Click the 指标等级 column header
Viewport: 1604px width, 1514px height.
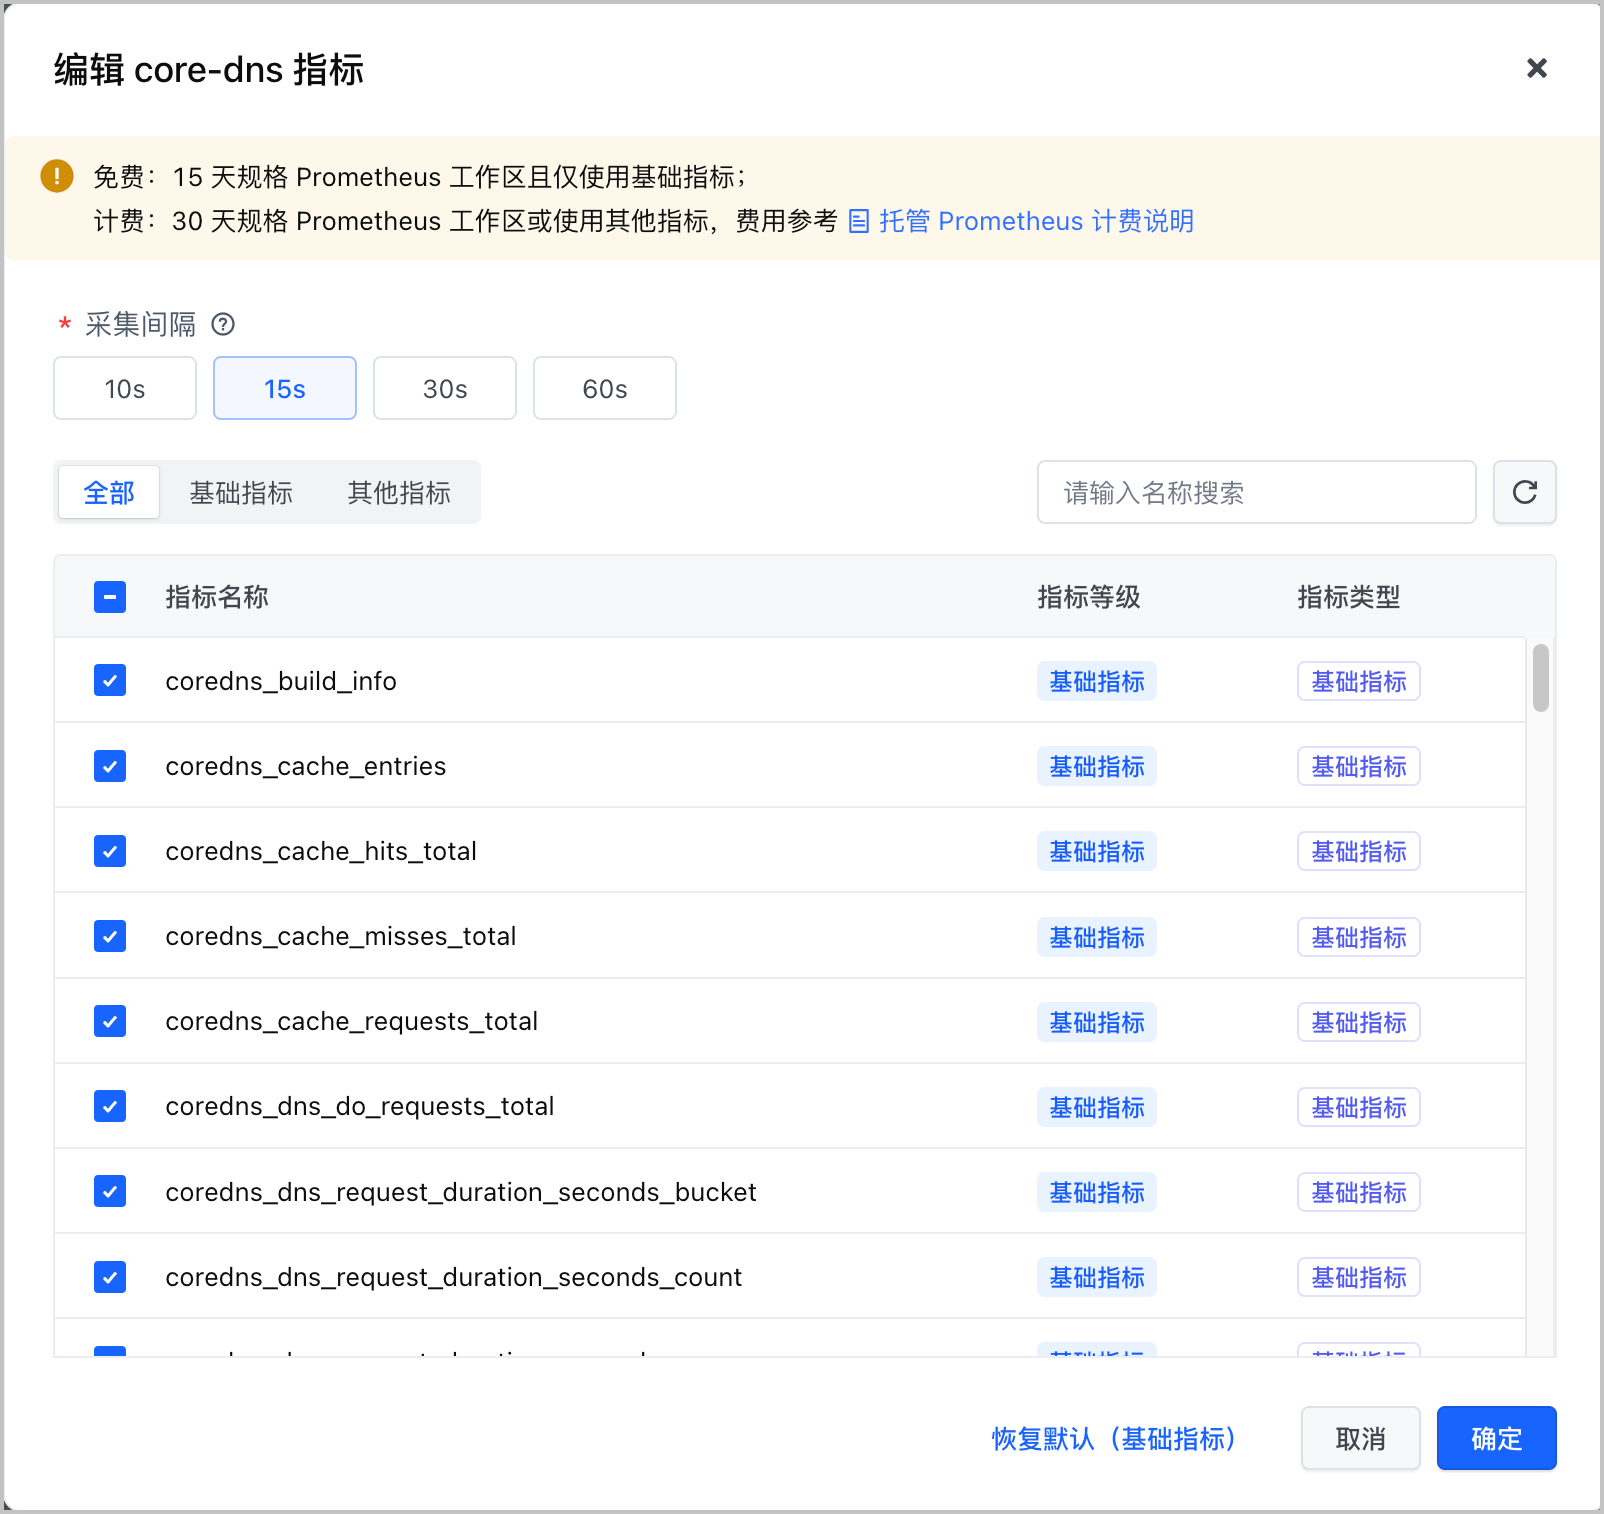(x=1089, y=597)
